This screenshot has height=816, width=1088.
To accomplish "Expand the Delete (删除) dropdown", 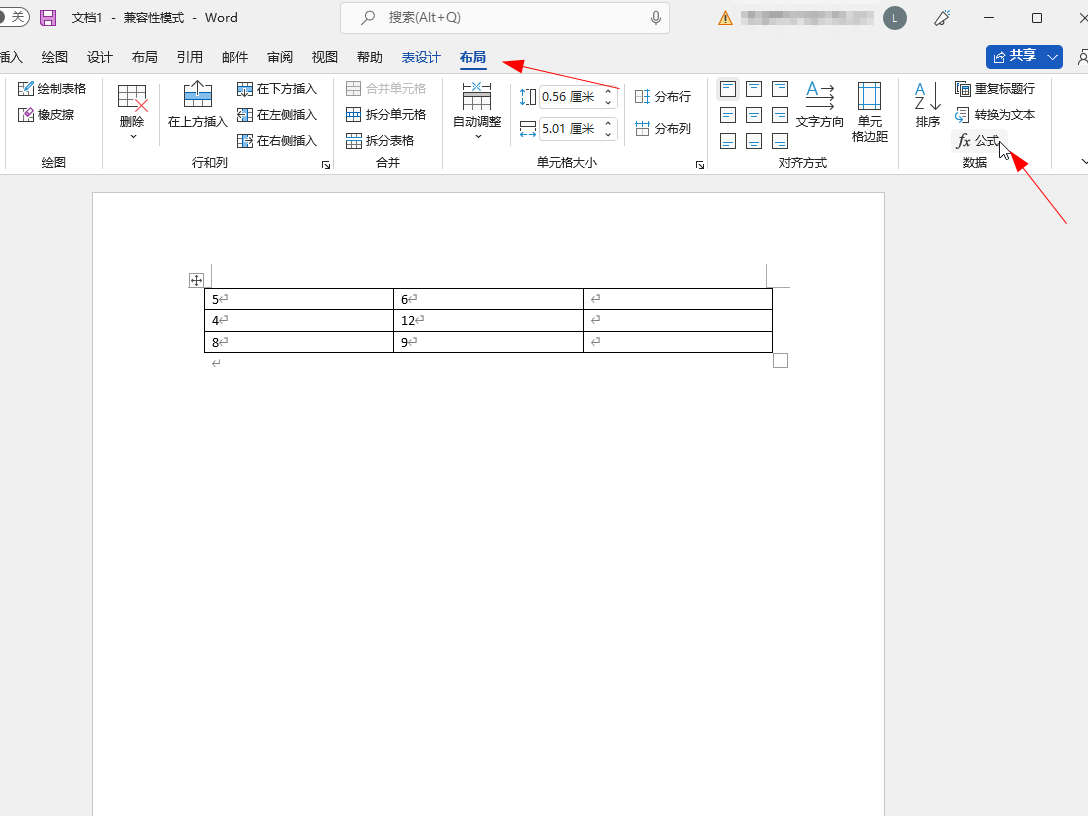I will [x=132, y=136].
